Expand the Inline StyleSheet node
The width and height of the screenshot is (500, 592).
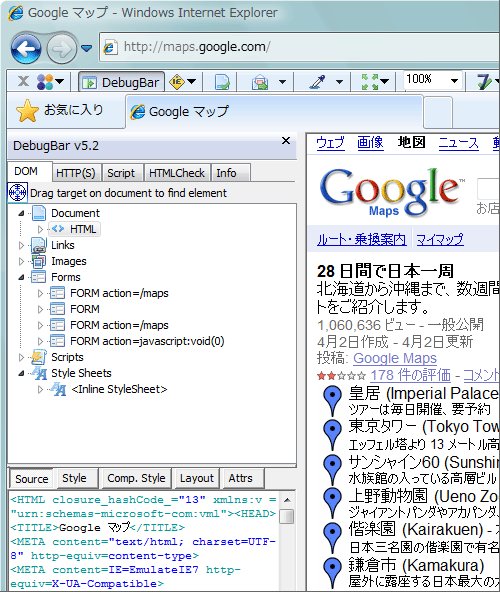(x=40, y=389)
